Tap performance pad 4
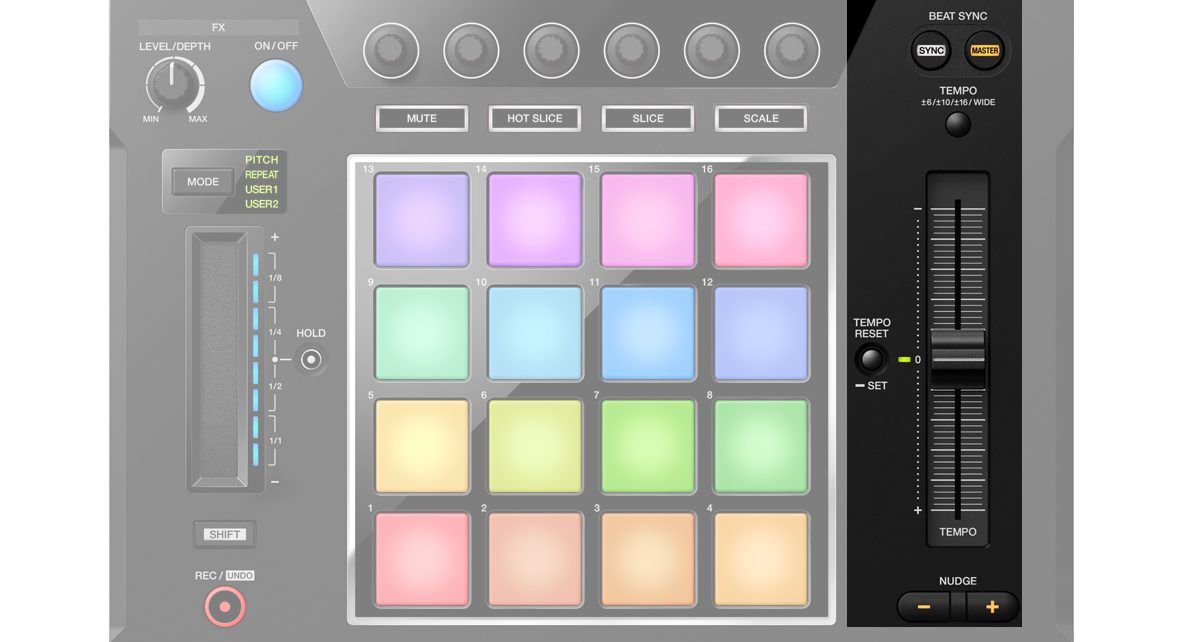1204x642 pixels. (761, 559)
